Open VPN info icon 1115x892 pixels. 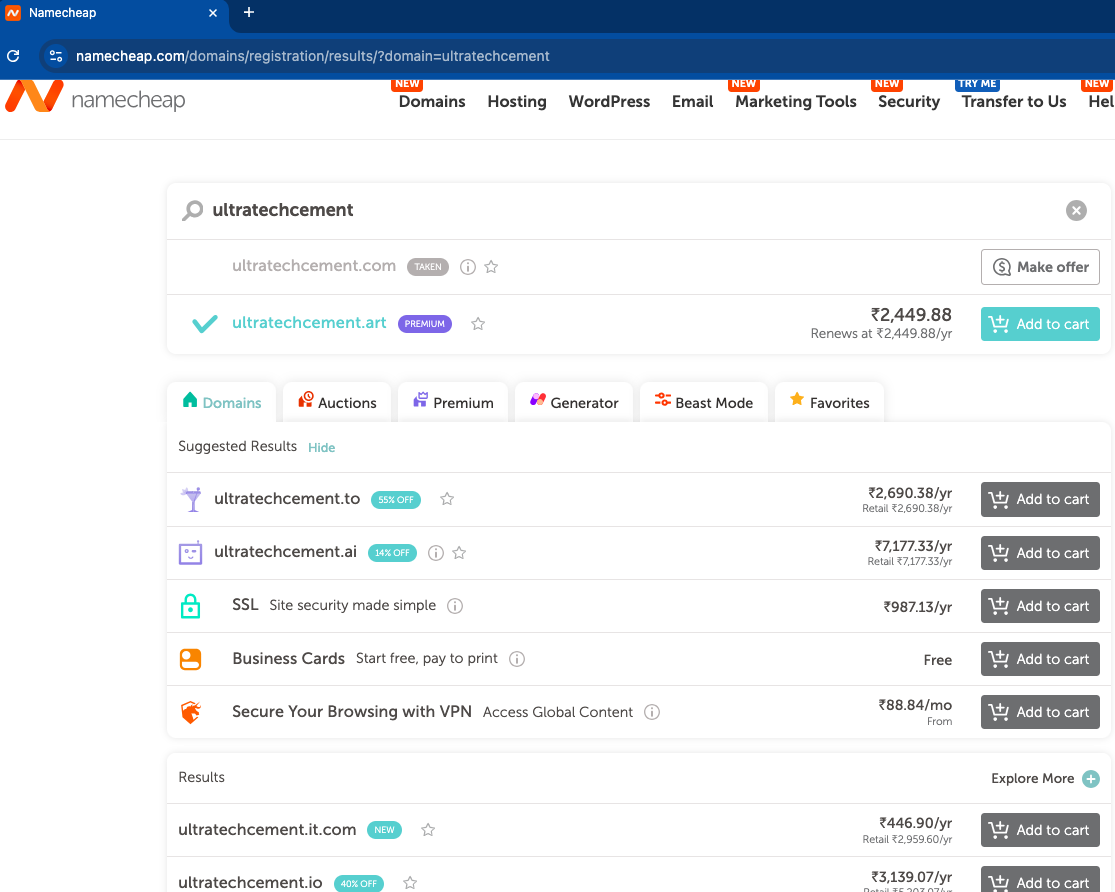(x=651, y=712)
